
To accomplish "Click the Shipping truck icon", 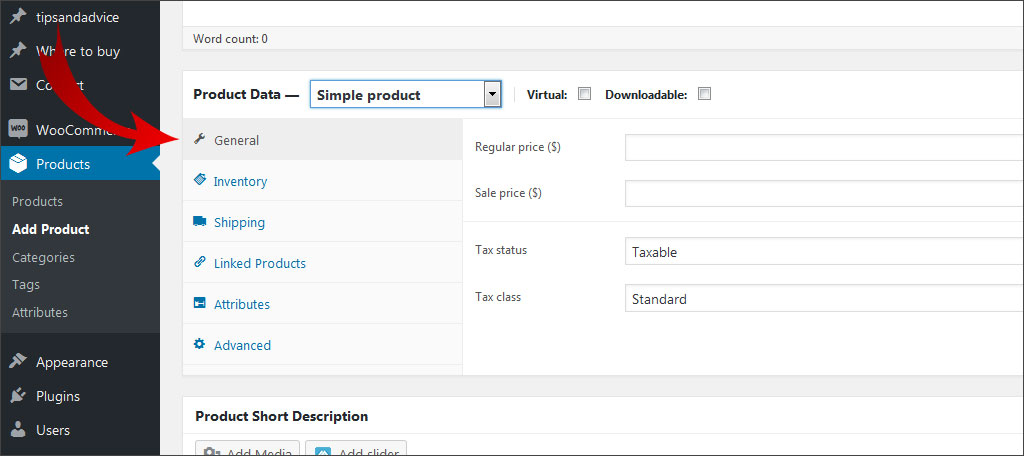I will click(x=199, y=222).
